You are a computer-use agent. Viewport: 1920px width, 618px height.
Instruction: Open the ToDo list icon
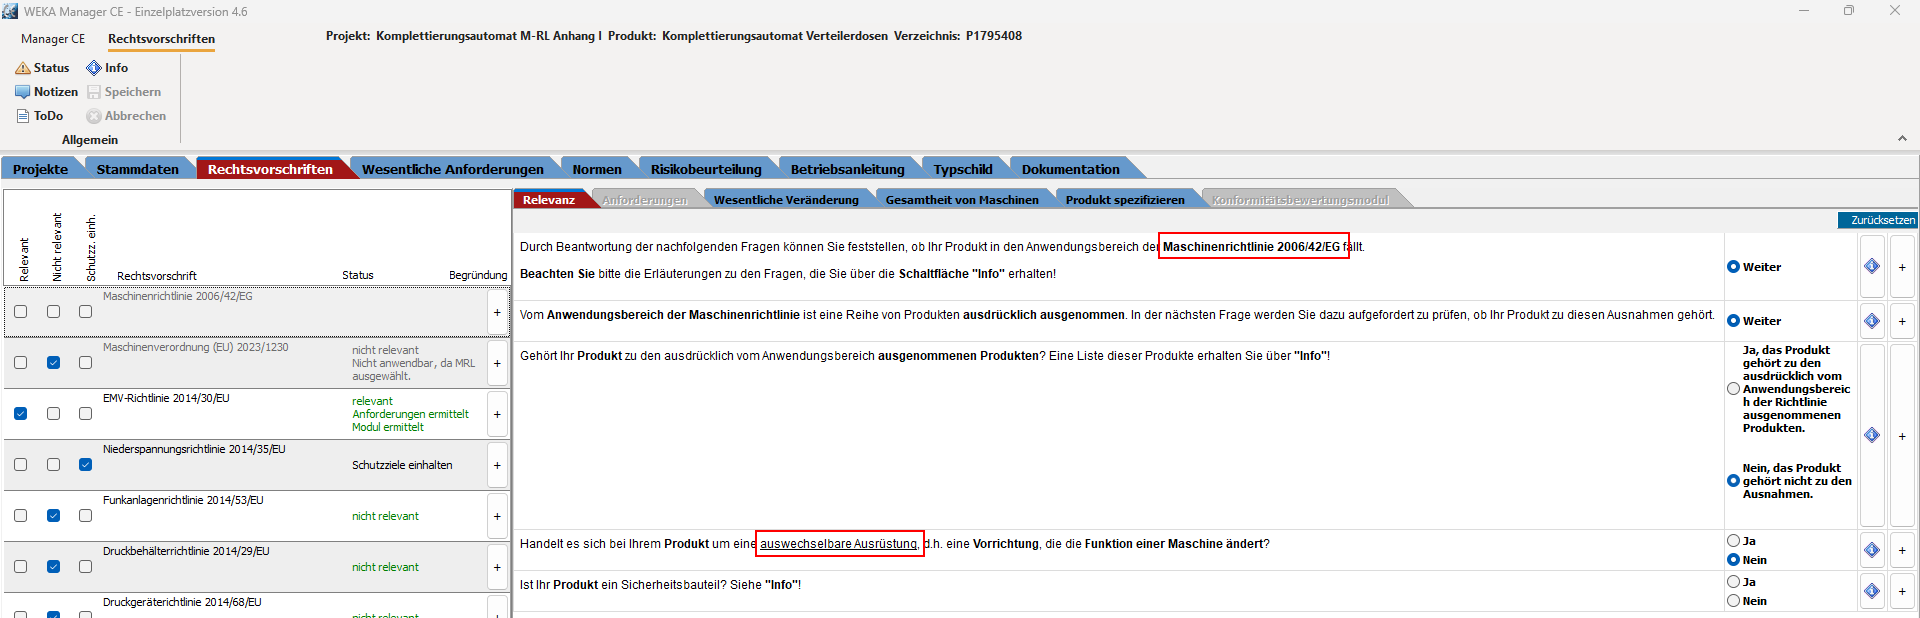click(x=23, y=116)
